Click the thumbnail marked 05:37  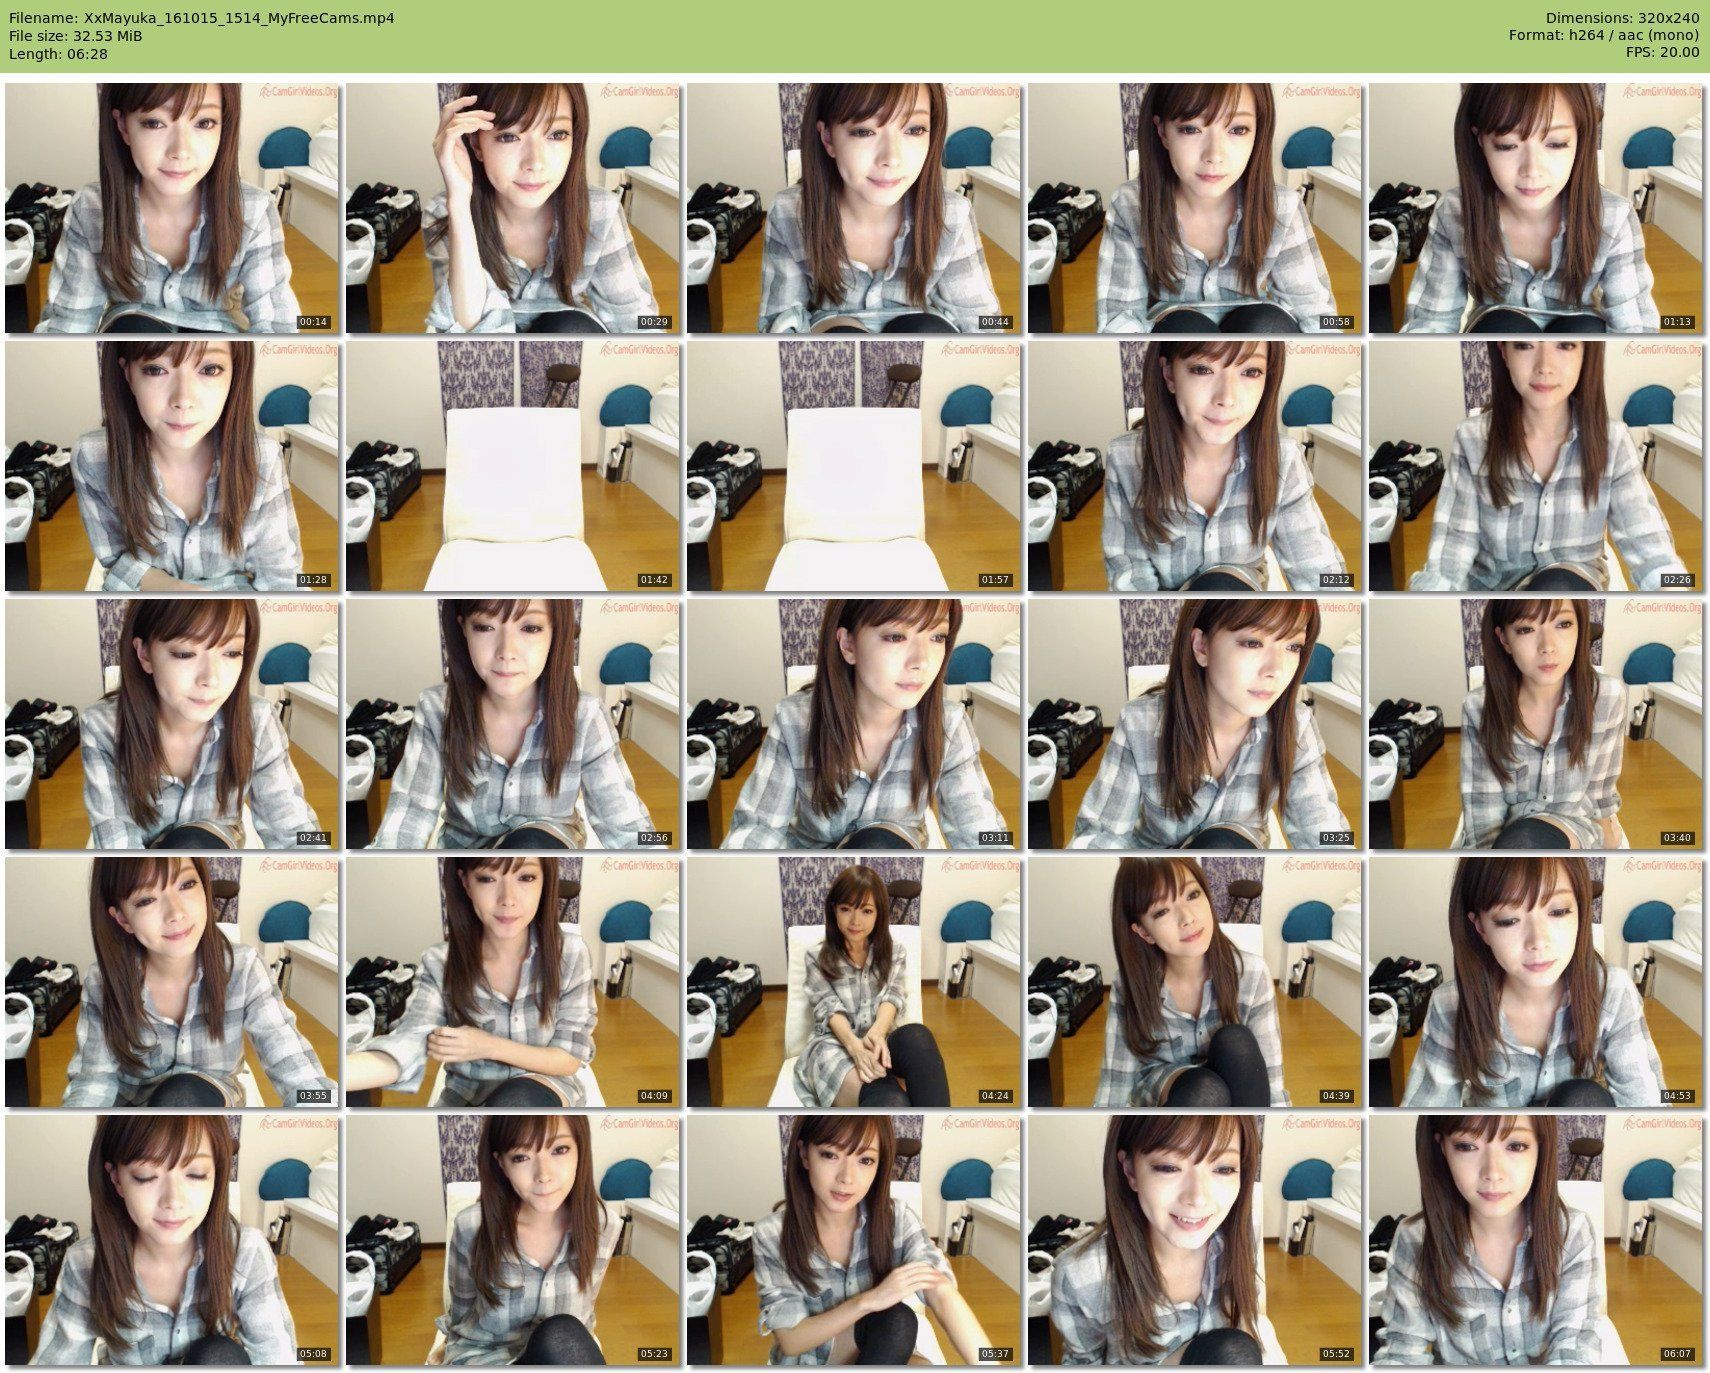(x=854, y=1240)
